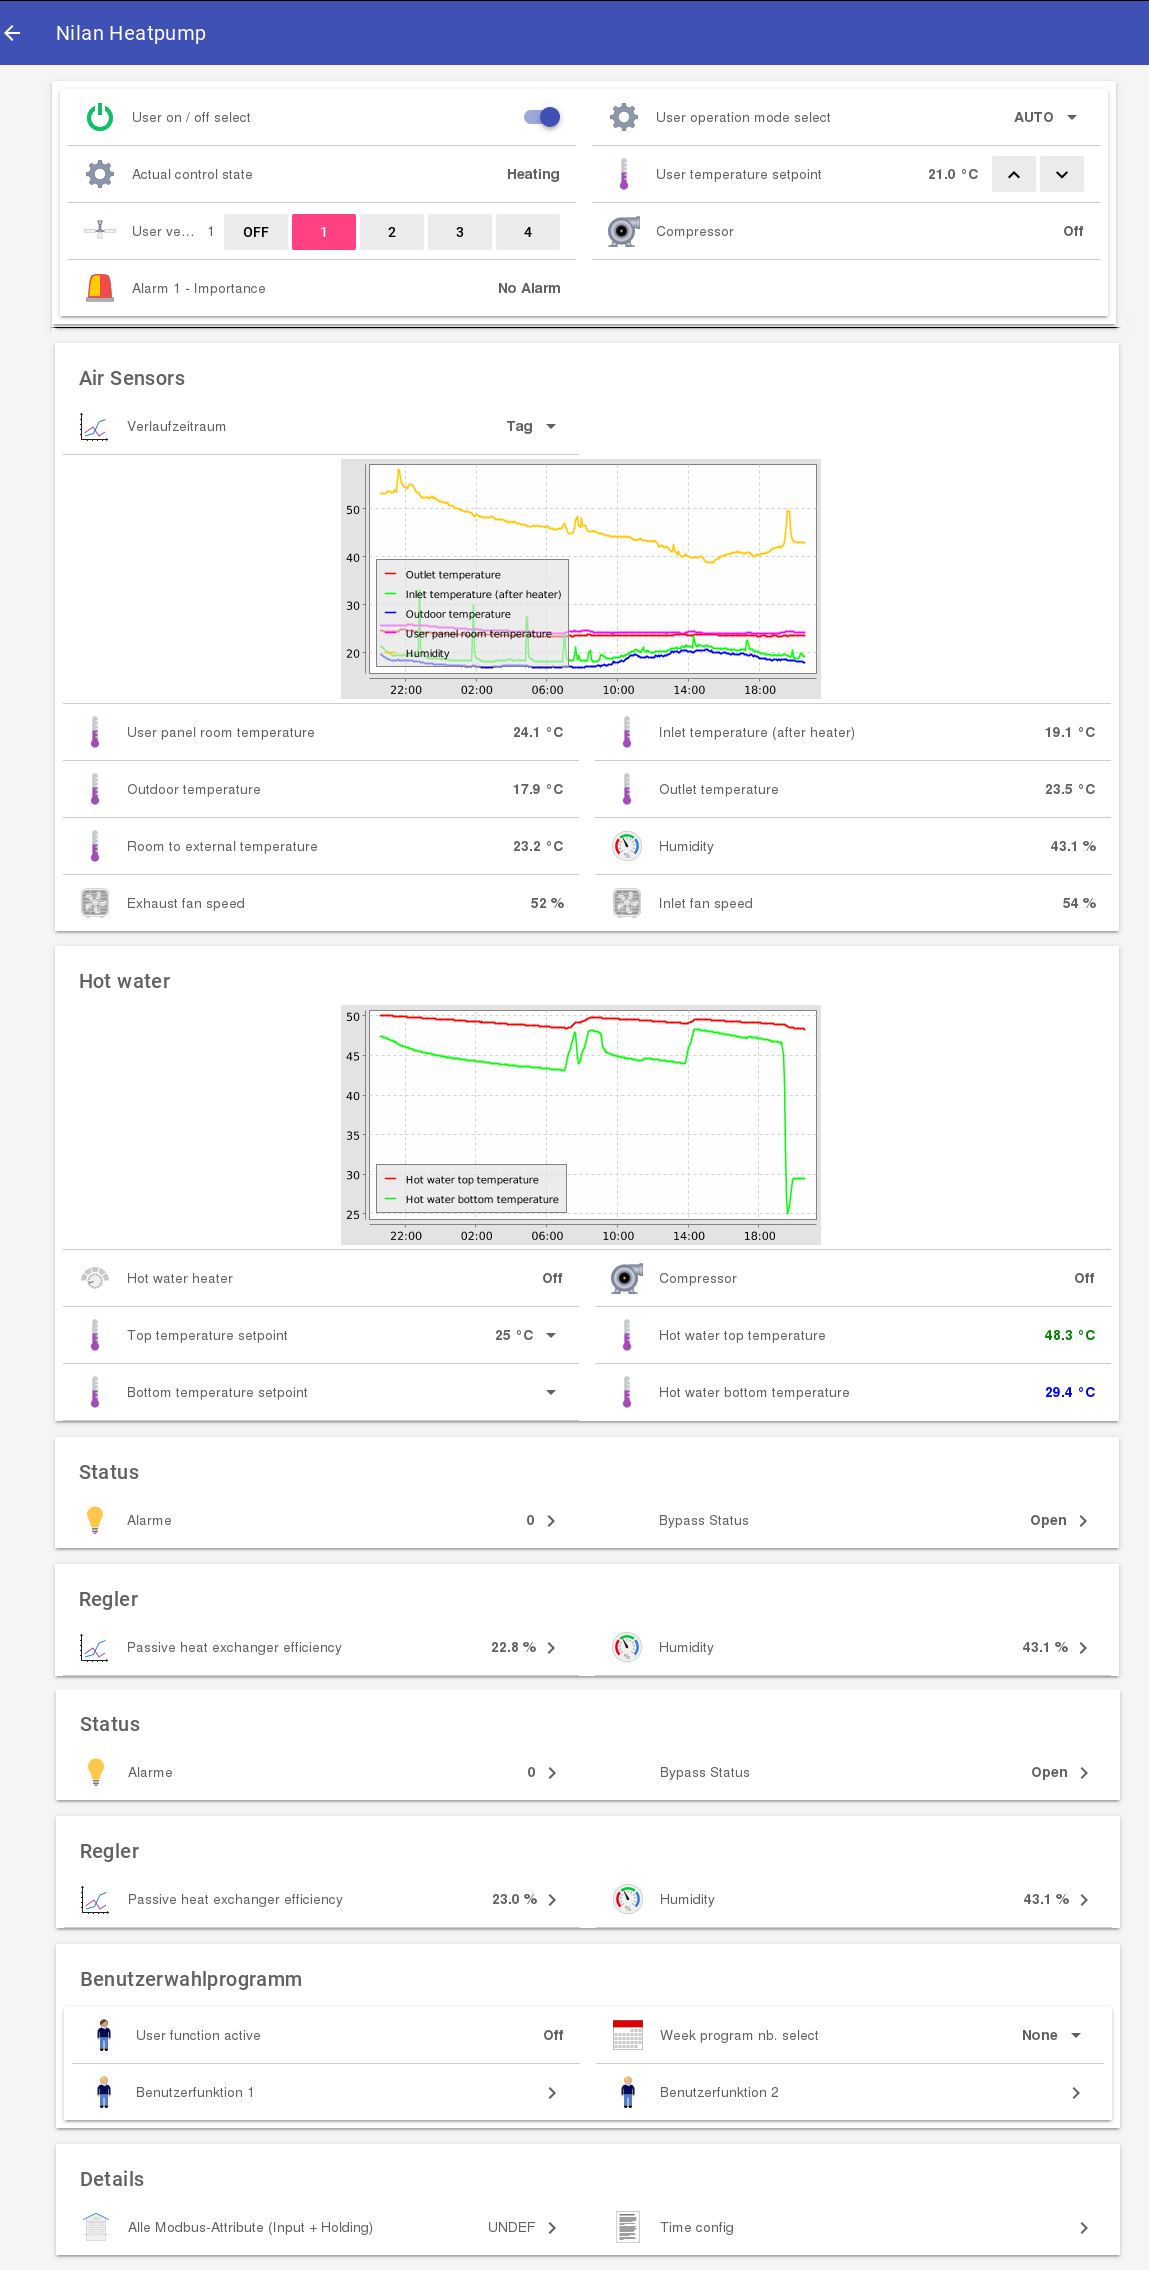1149x2270 pixels.
Task: Increase user temperature setpoint with up arrow
Action: [x=1014, y=174]
